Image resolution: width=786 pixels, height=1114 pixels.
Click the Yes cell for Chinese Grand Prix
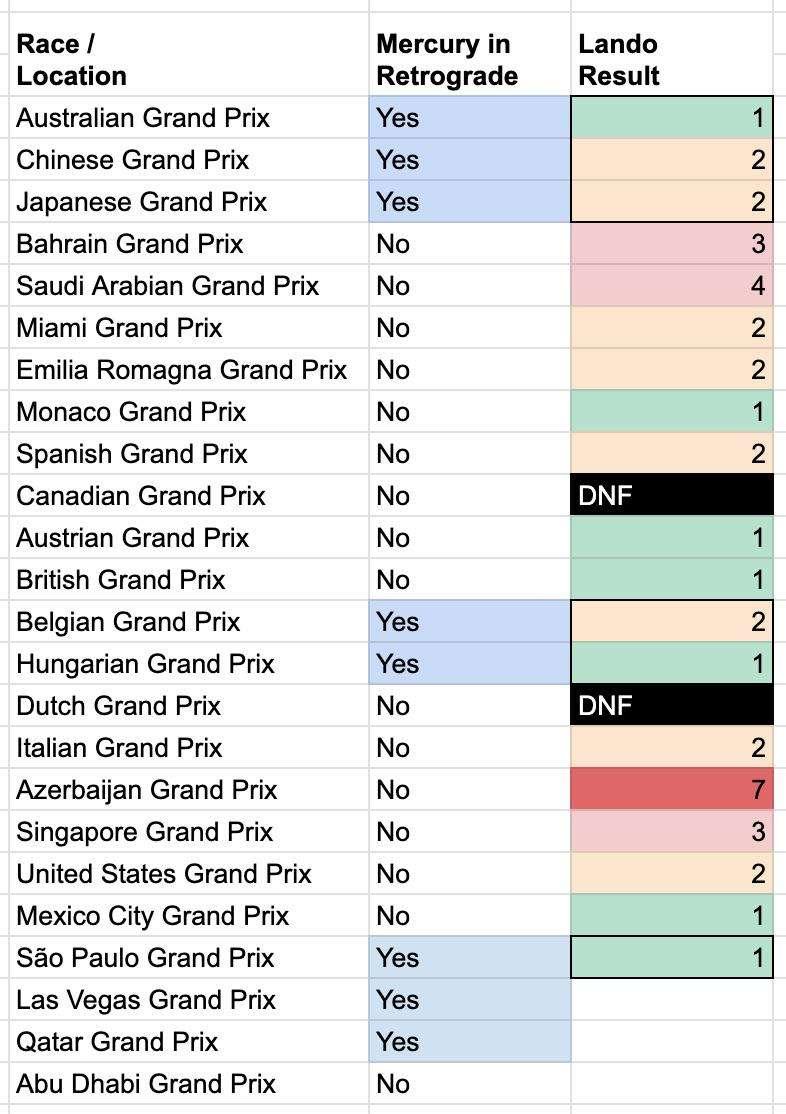(x=469, y=160)
